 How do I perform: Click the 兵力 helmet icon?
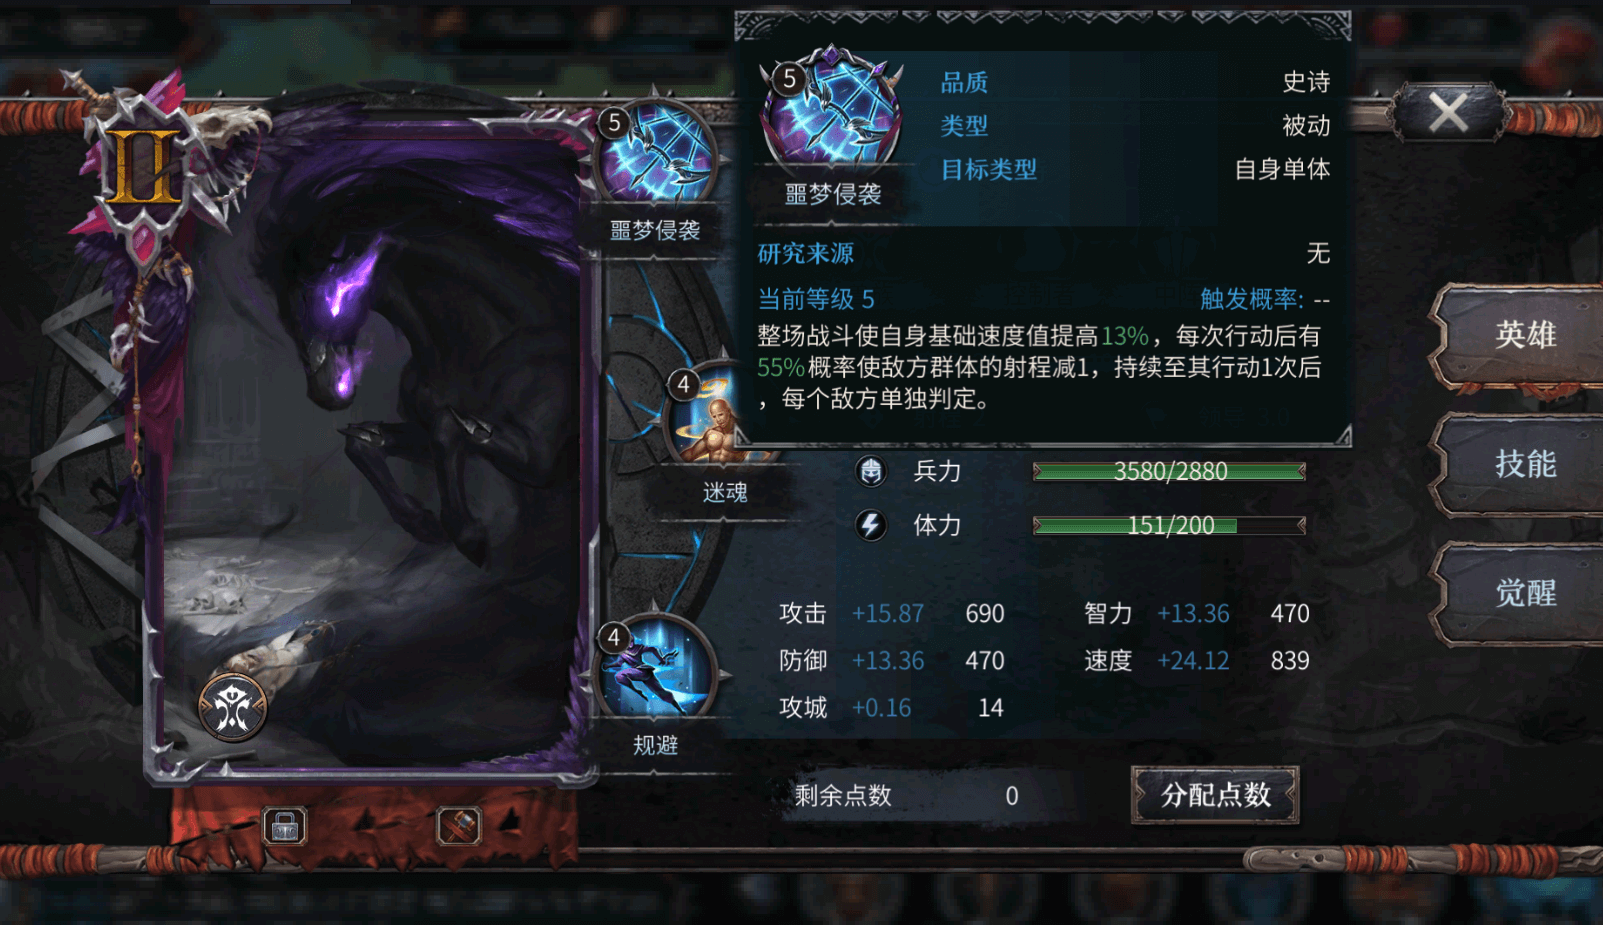pyautogui.click(x=871, y=471)
